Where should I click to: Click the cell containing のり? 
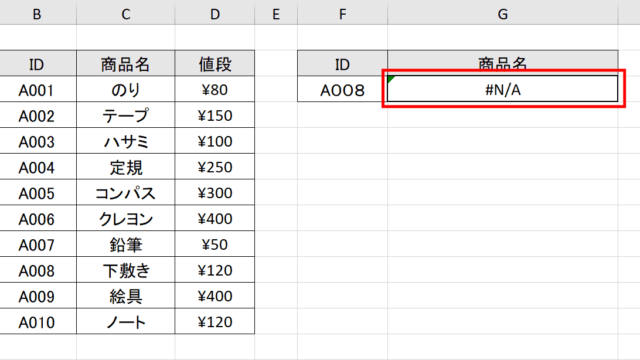point(126,89)
